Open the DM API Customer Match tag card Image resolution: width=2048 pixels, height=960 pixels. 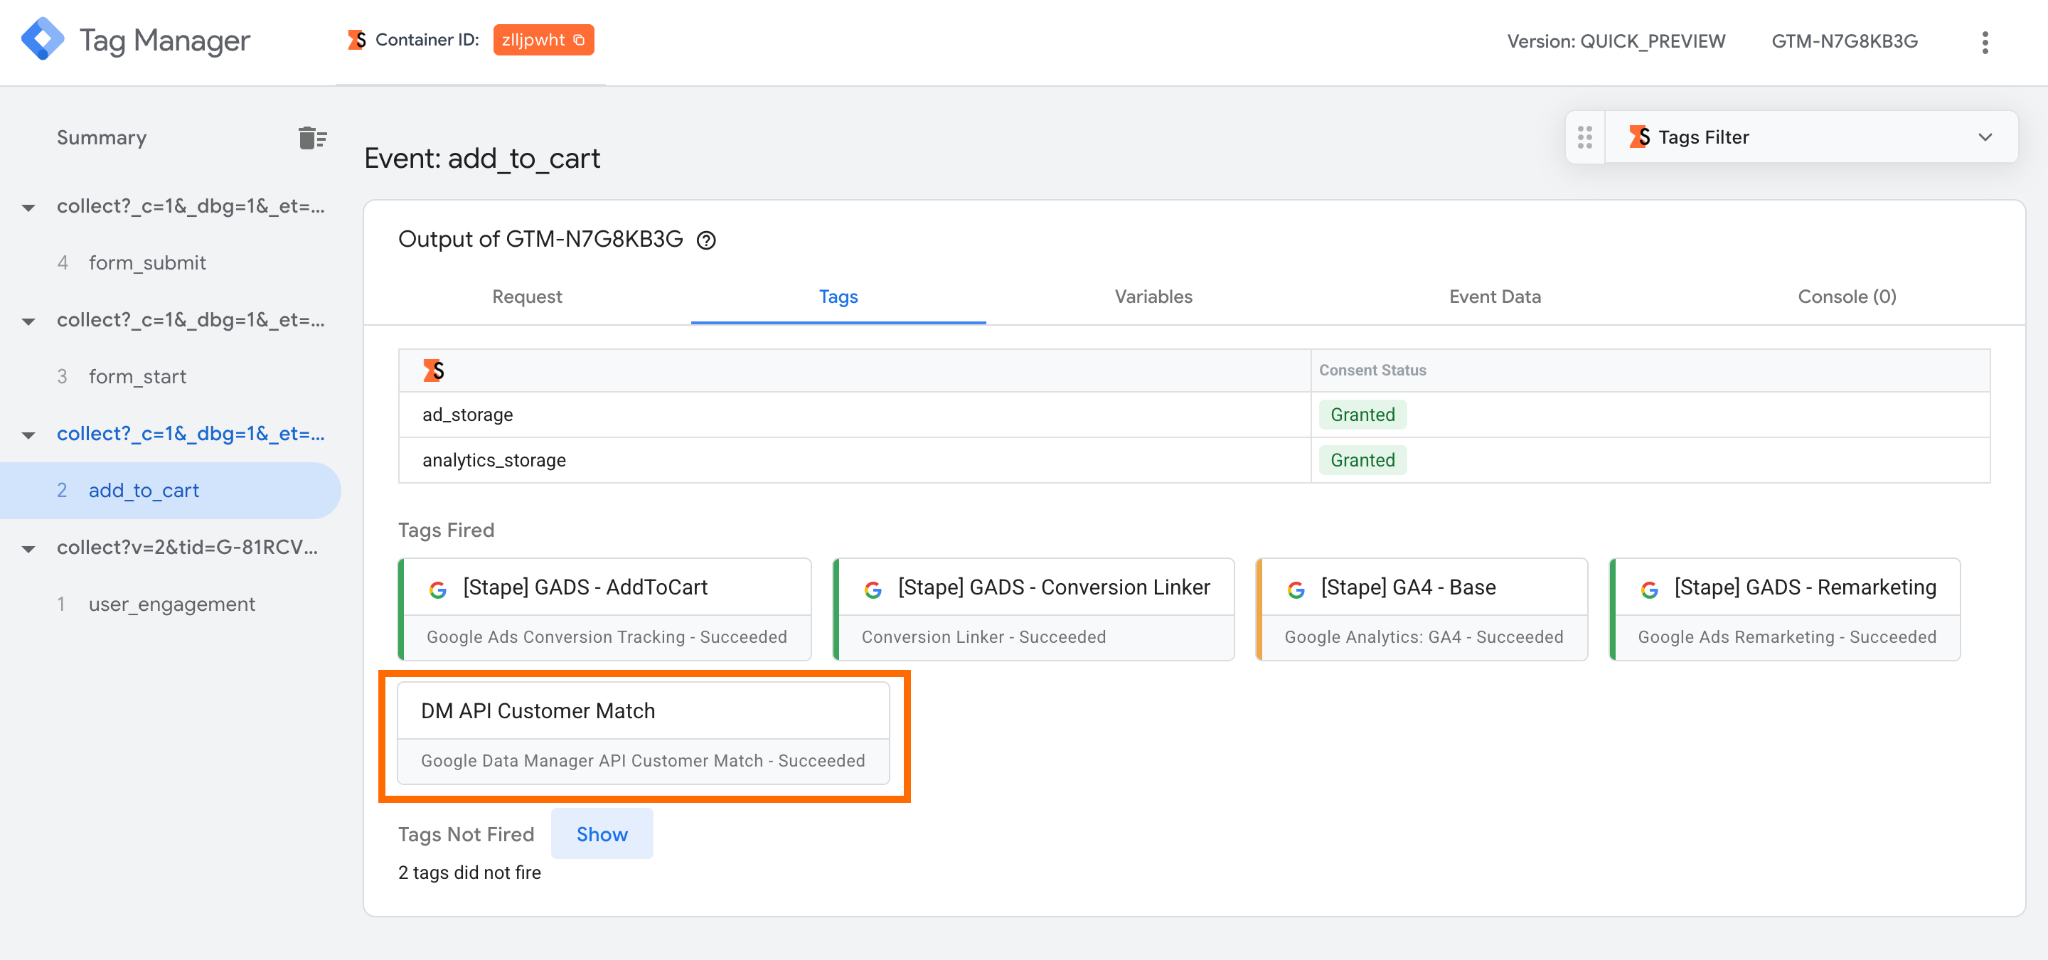643,734
